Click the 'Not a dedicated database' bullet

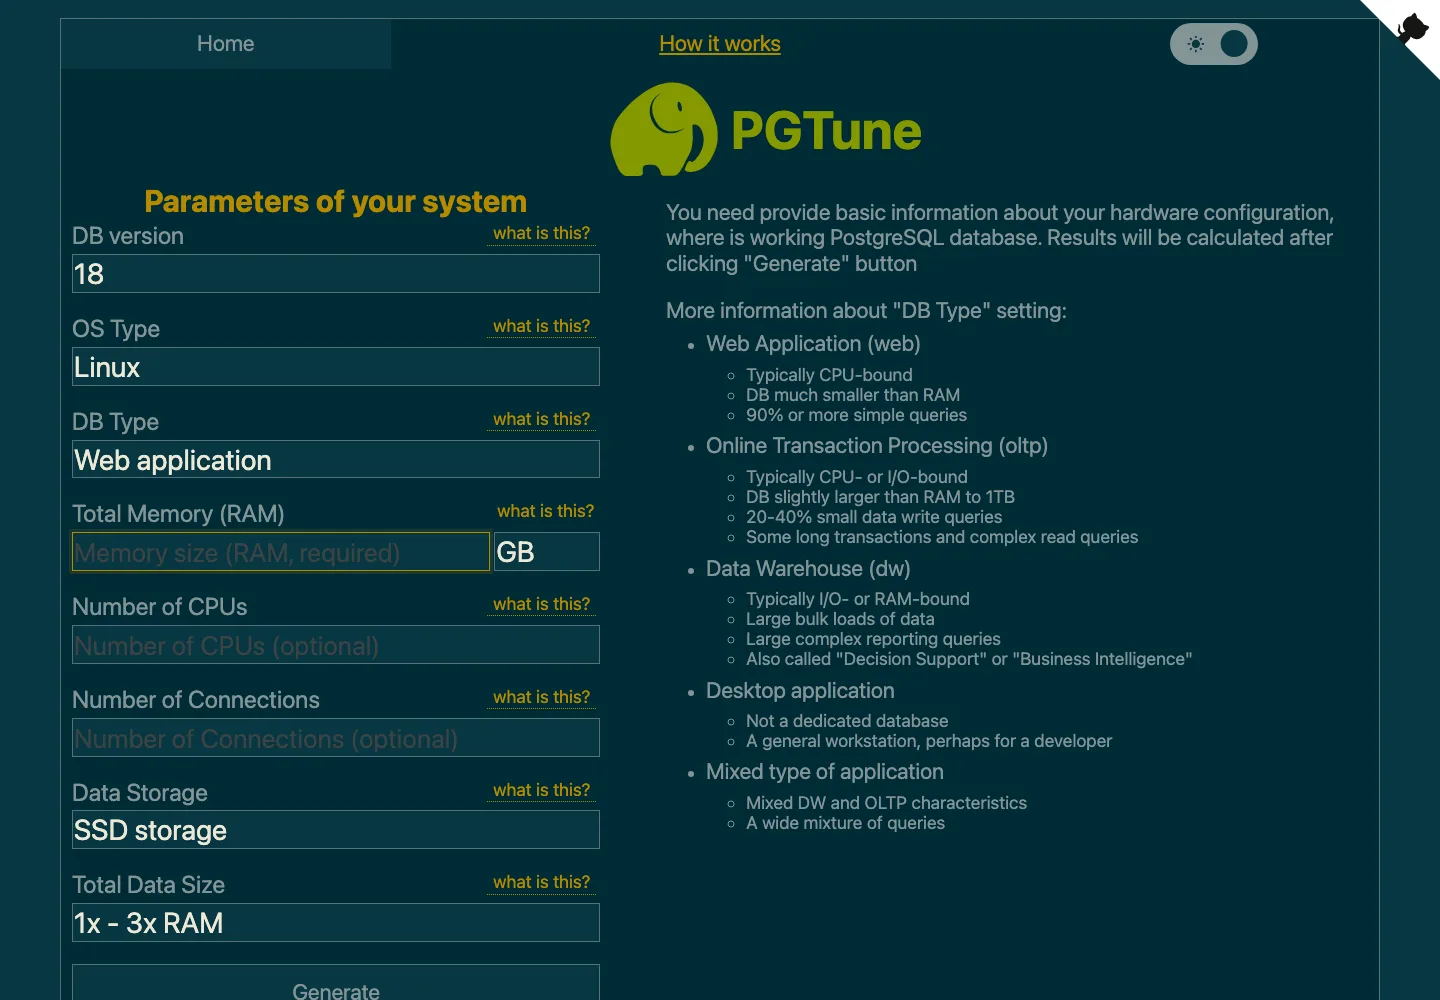pyautogui.click(x=847, y=721)
